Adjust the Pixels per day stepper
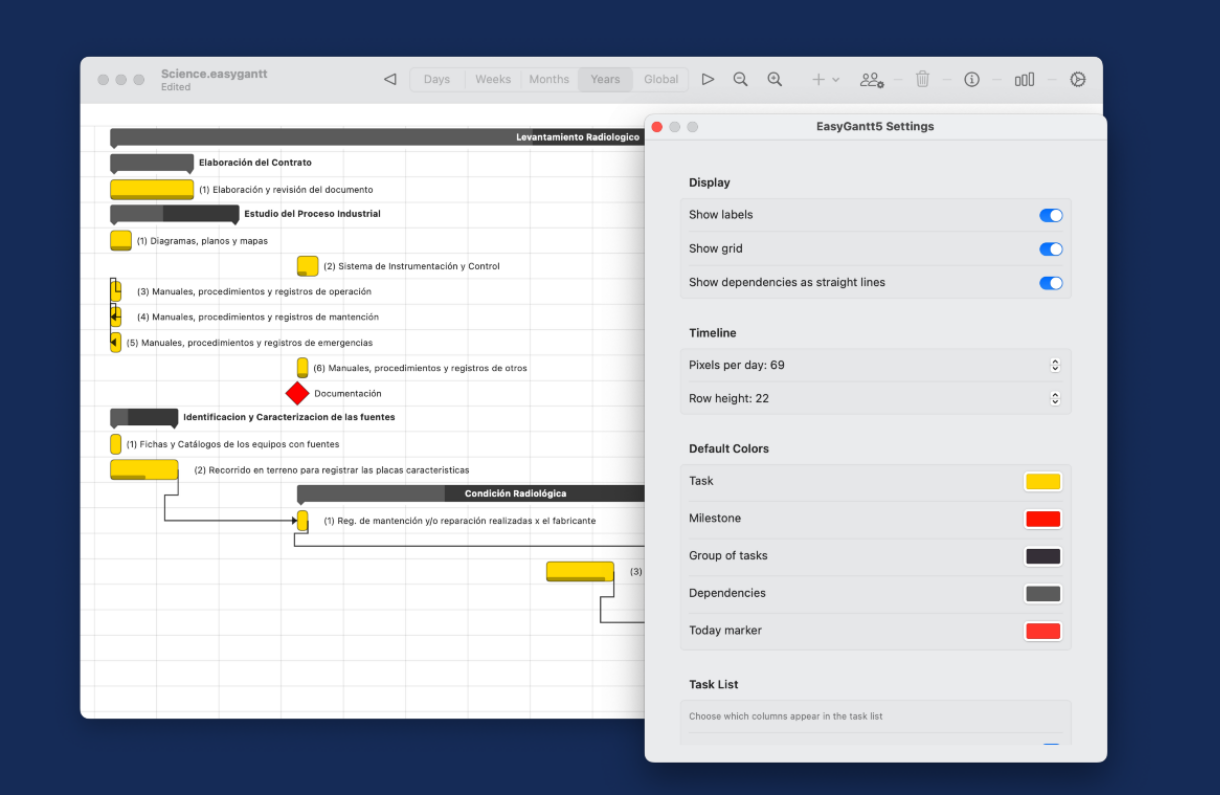1220x795 pixels. point(1054,365)
